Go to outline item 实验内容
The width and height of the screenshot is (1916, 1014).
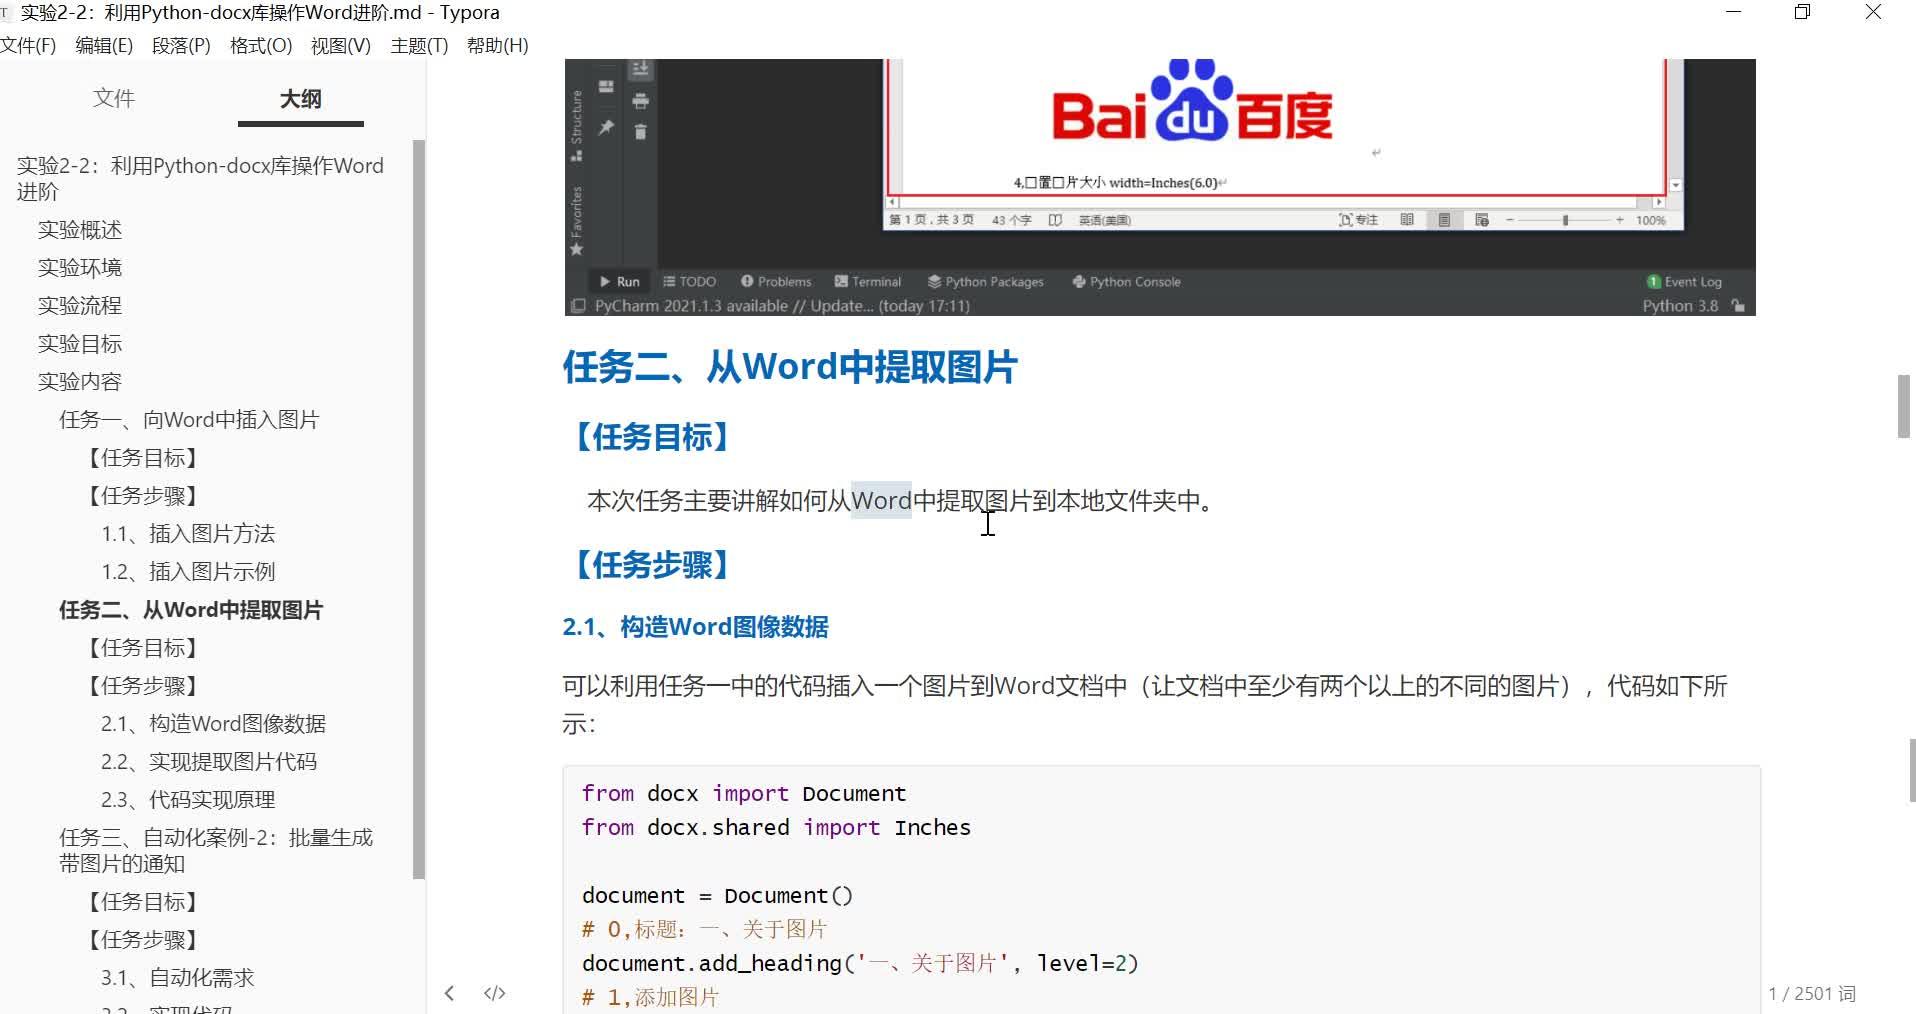click(x=80, y=382)
